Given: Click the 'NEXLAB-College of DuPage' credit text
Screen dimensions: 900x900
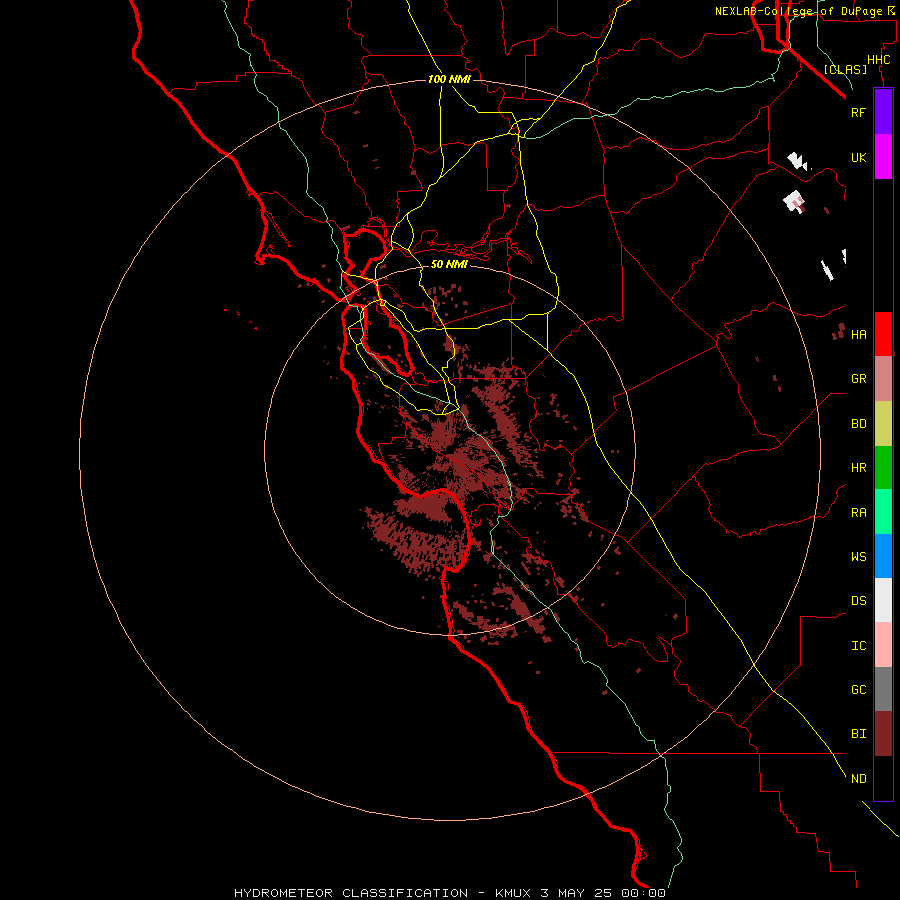Looking at the screenshot, I should tap(800, 11).
